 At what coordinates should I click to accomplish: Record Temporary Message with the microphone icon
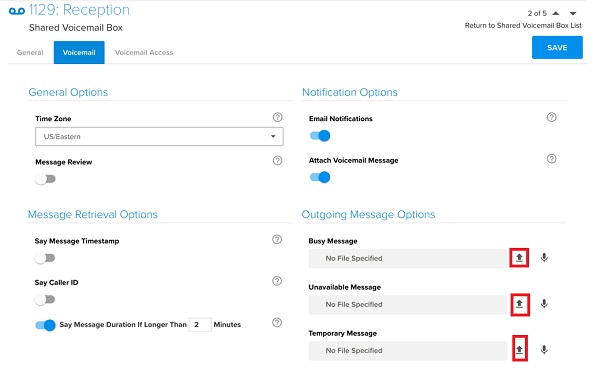[544, 350]
